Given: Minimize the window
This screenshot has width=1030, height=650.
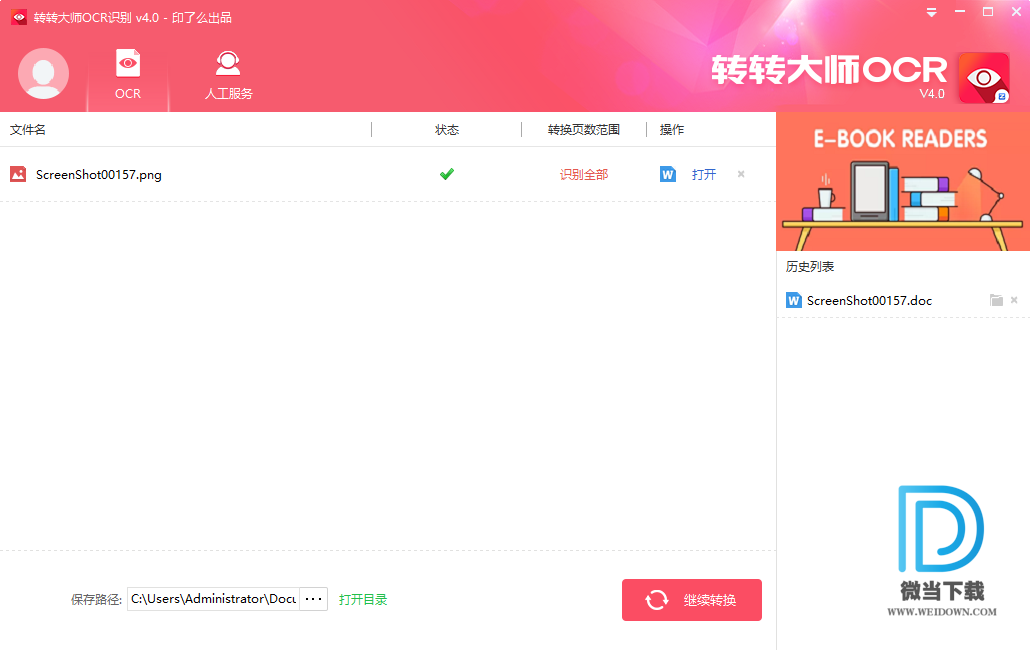Looking at the screenshot, I should click(x=960, y=12).
